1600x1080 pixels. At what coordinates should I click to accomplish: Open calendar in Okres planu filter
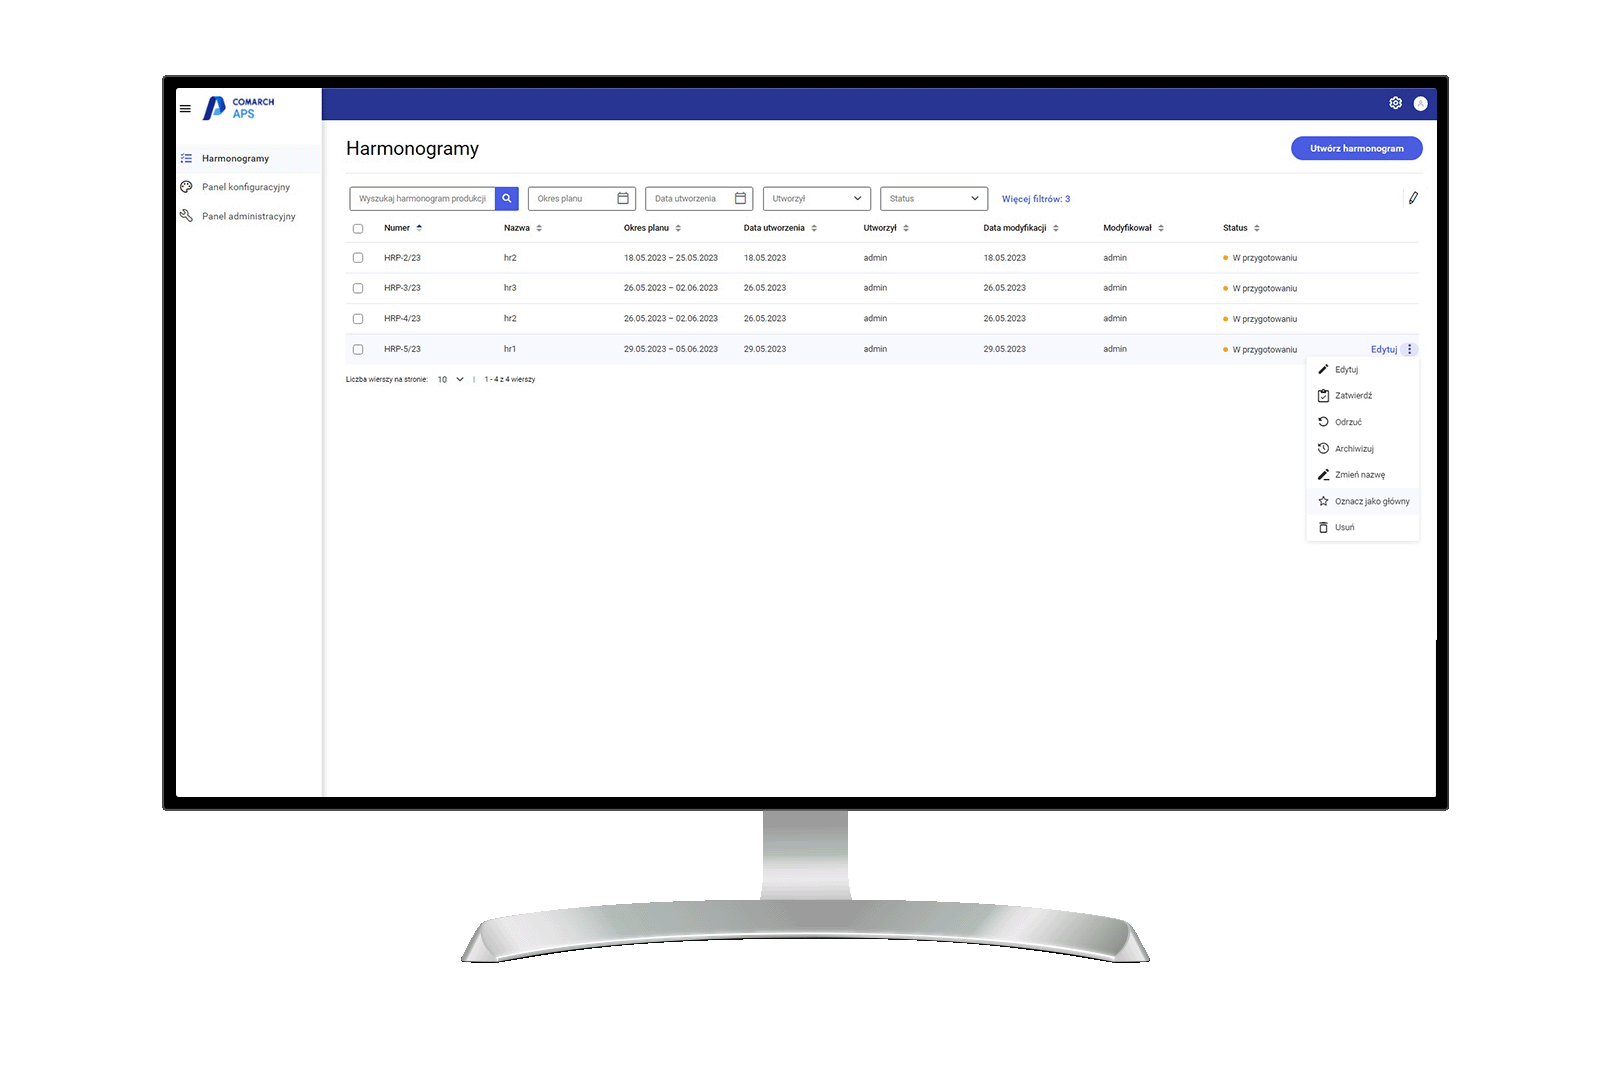(623, 198)
